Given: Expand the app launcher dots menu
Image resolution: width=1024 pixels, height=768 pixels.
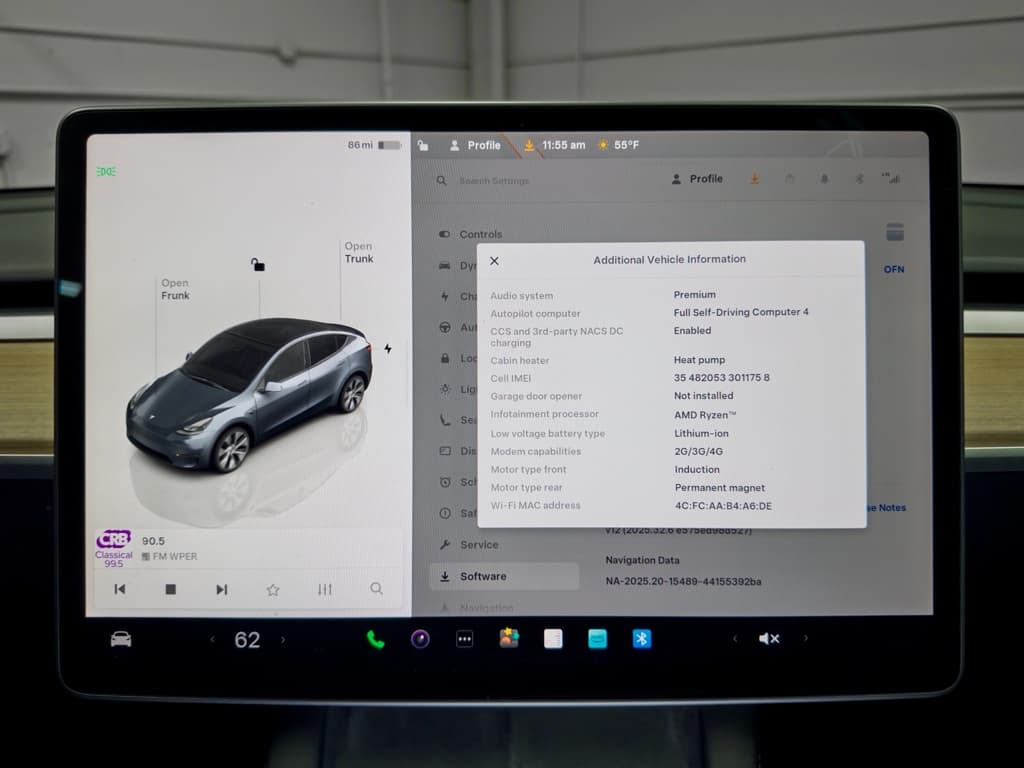Looking at the screenshot, I should [x=464, y=638].
